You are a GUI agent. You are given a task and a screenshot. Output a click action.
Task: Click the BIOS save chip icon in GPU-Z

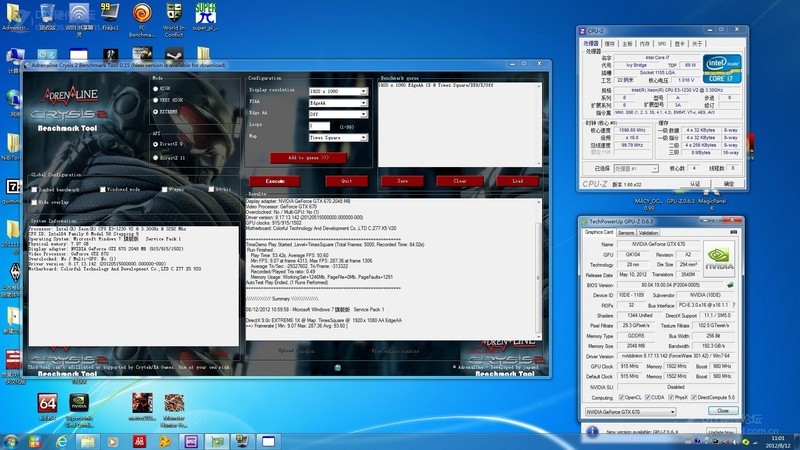pos(730,285)
